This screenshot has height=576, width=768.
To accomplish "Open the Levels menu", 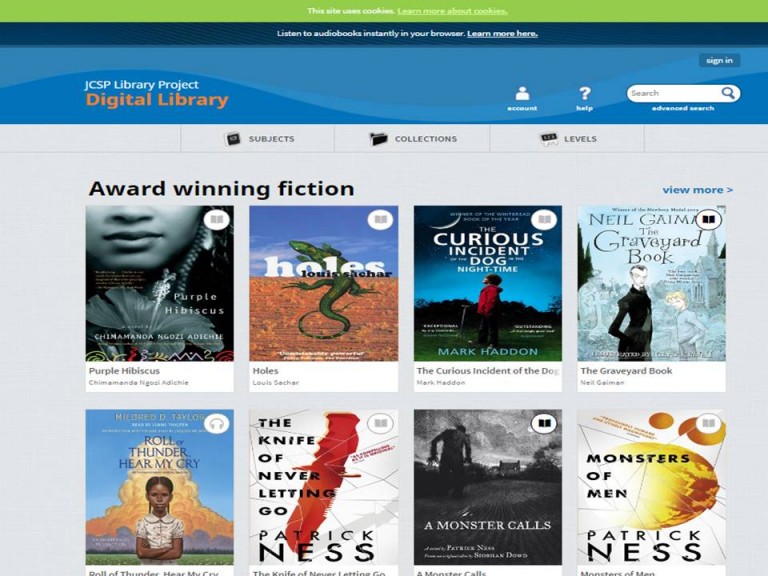I will [x=567, y=139].
